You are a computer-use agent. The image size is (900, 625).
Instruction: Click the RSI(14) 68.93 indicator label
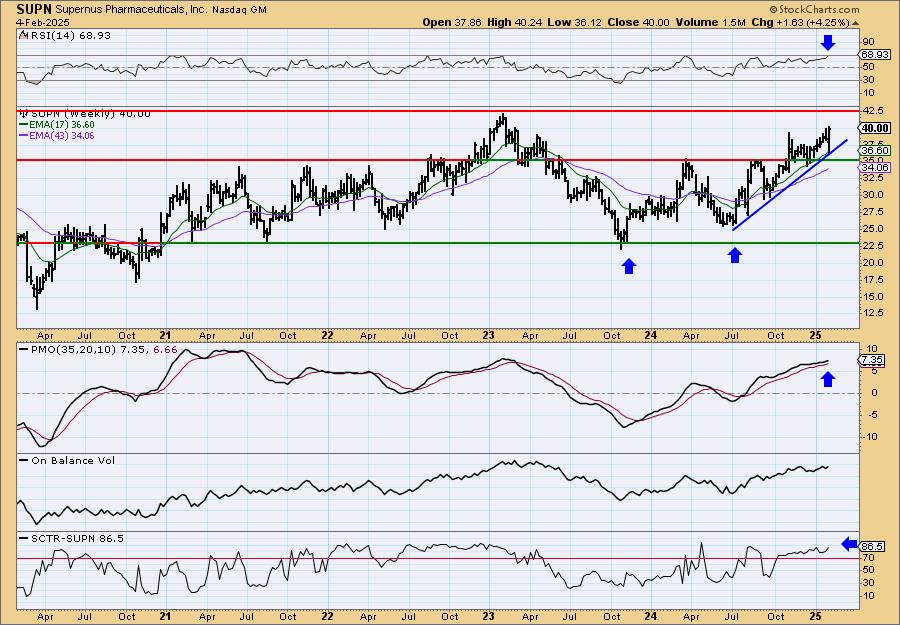point(69,35)
